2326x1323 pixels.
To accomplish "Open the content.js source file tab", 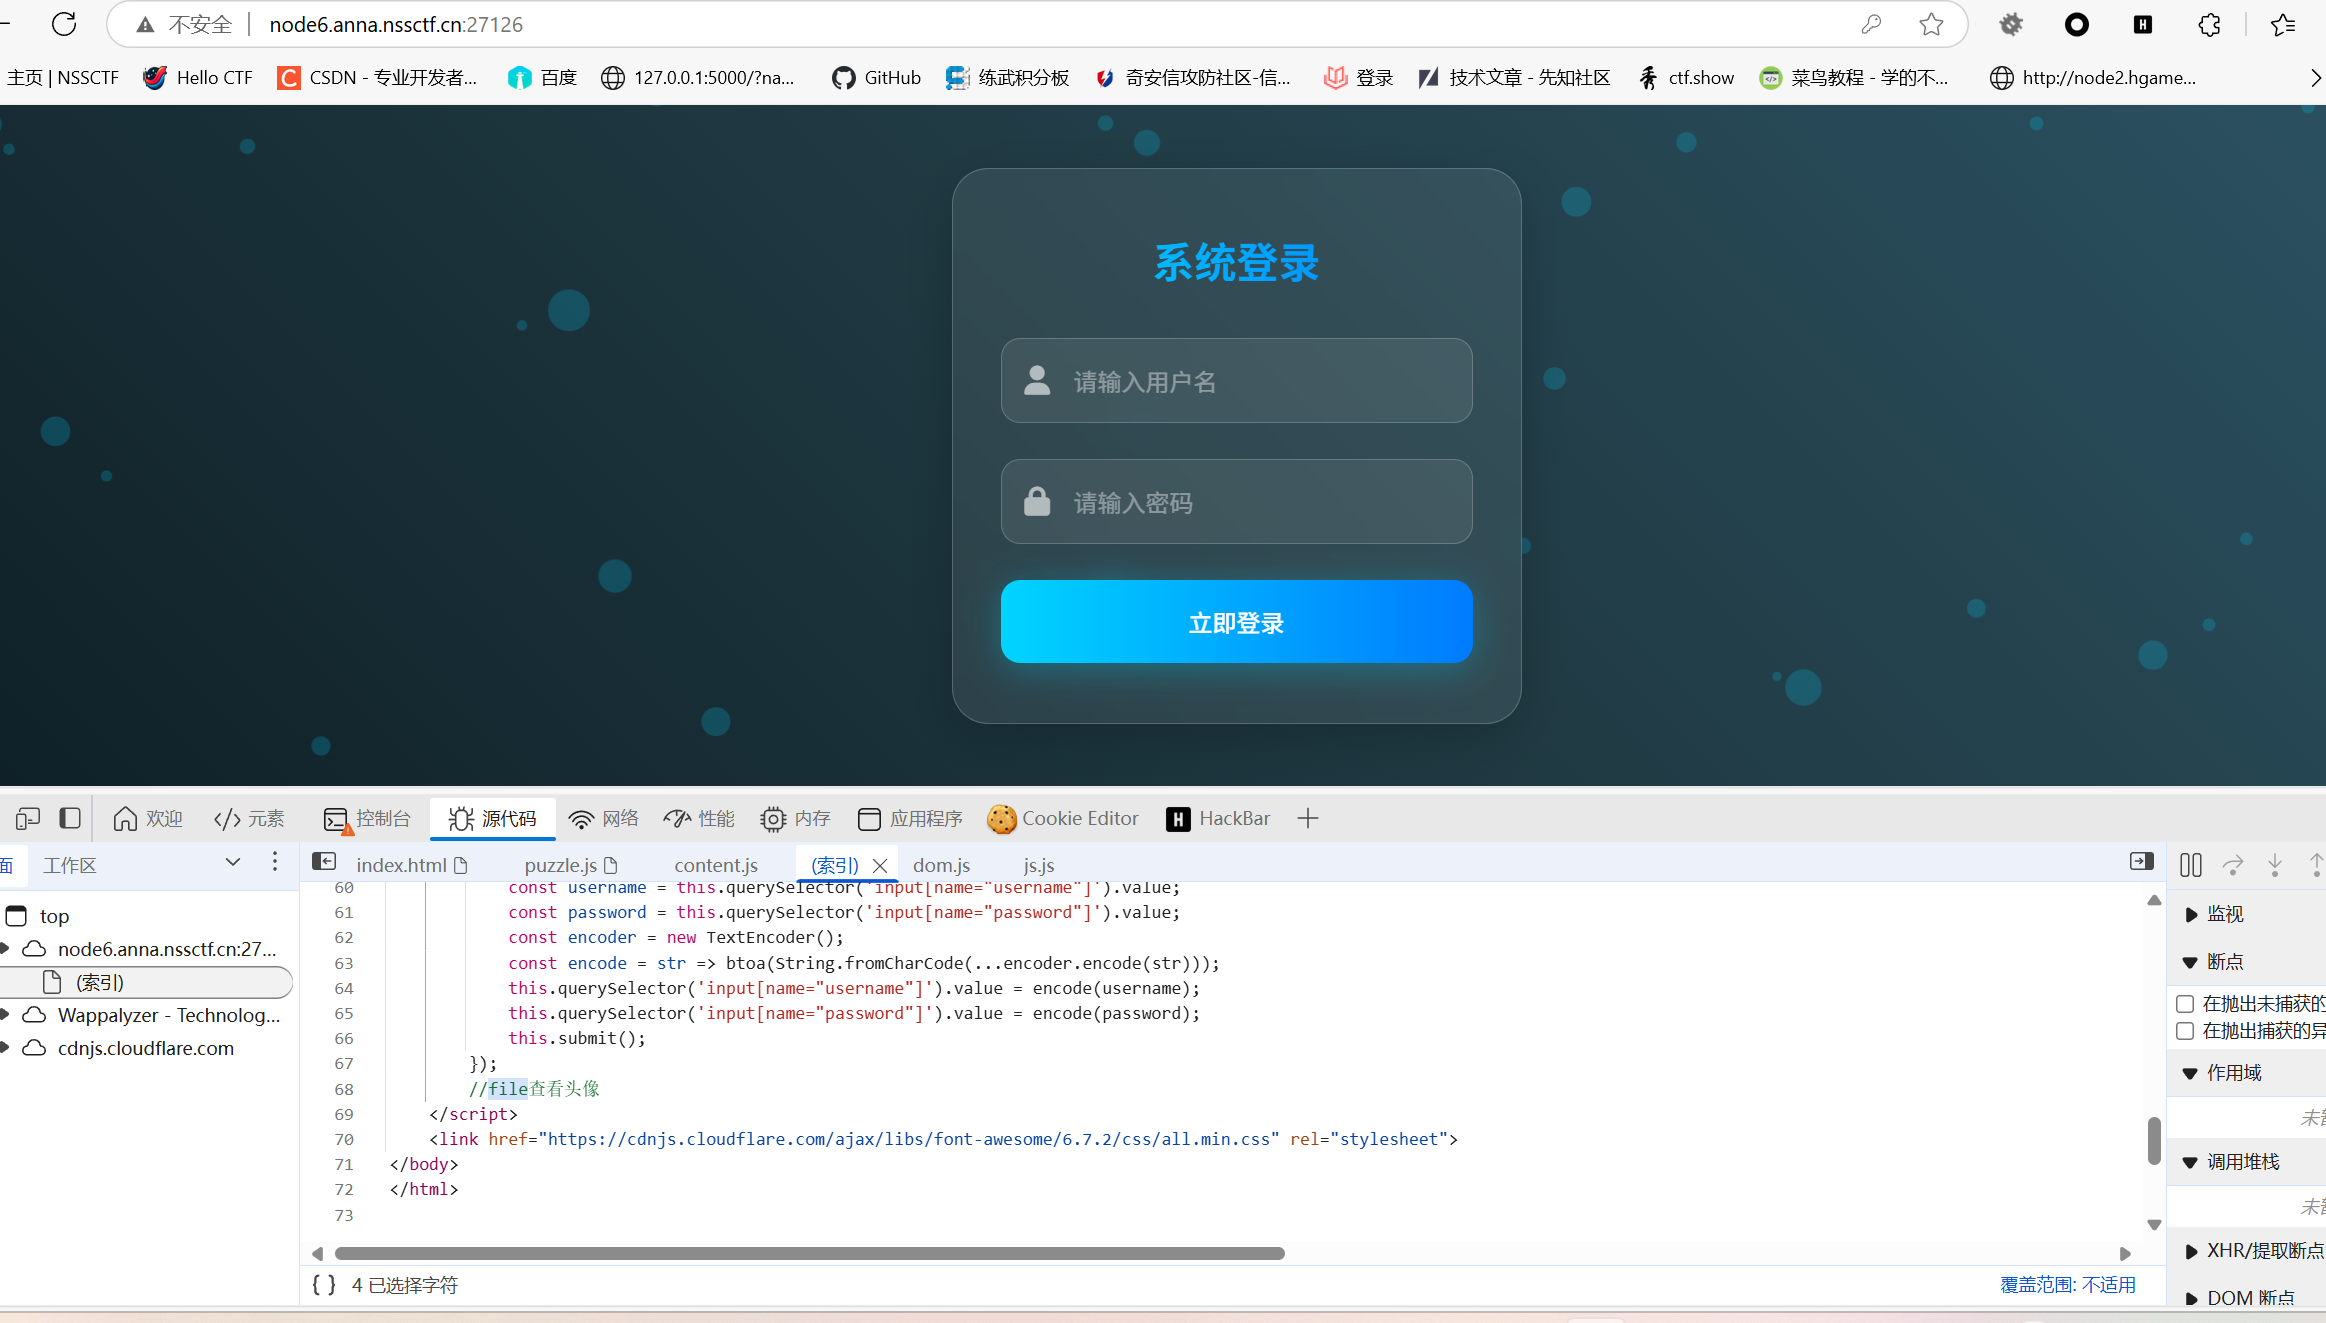I will 716,865.
